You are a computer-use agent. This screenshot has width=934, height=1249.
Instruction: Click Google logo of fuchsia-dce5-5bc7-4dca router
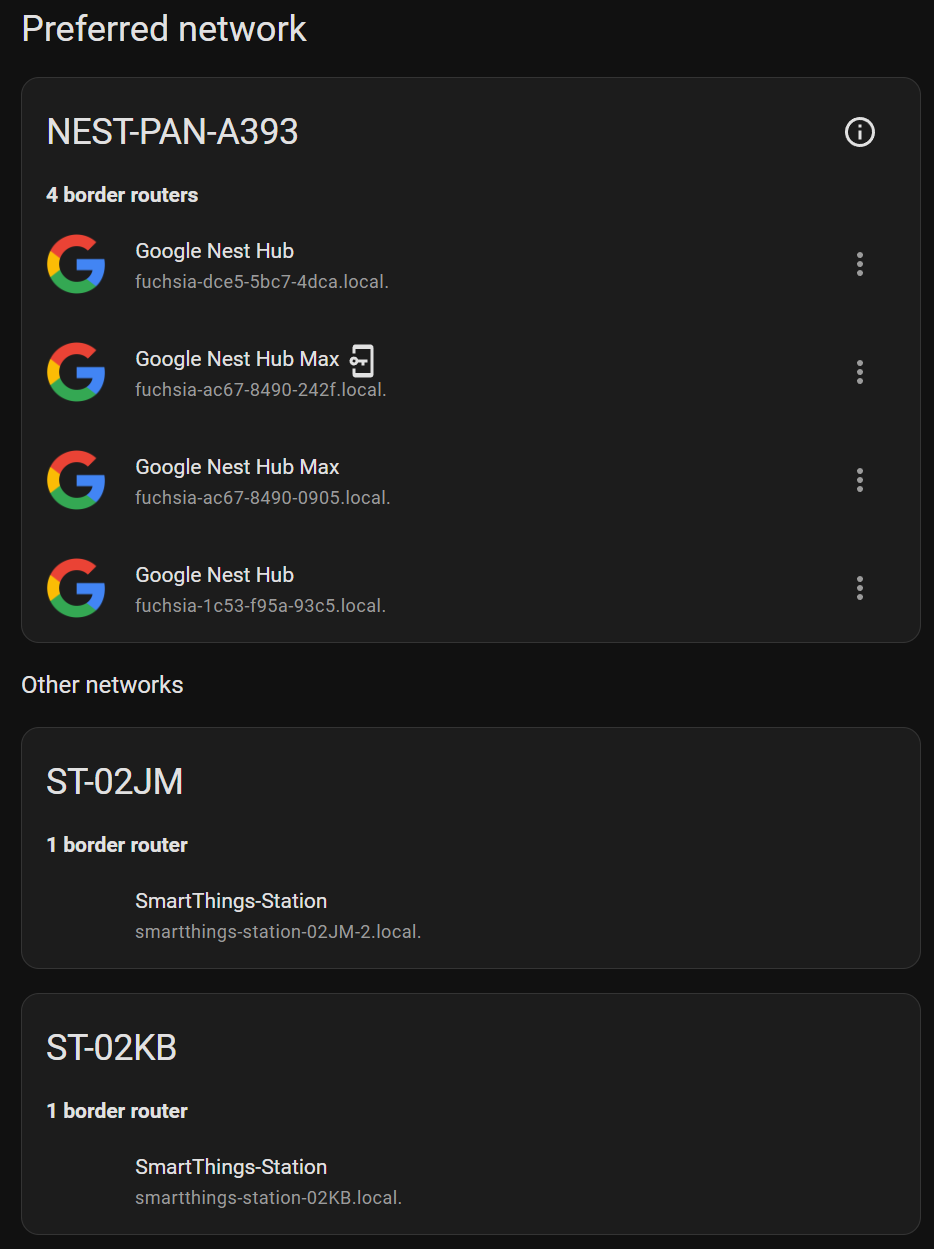pyautogui.click(x=76, y=264)
